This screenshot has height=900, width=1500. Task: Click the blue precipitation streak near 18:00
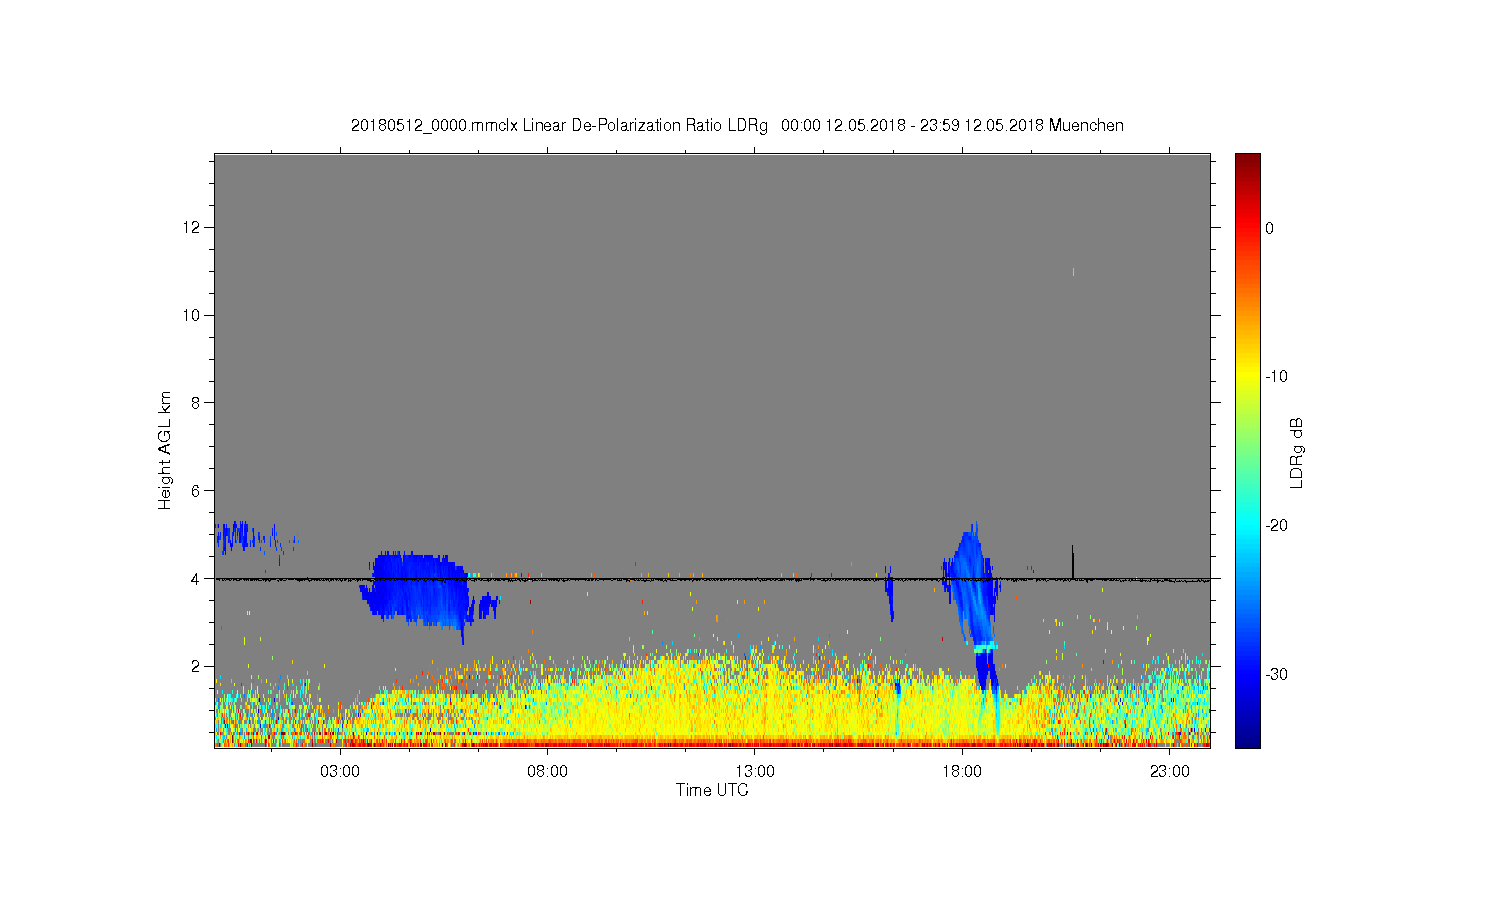pyautogui.click(x=973, y=590)
